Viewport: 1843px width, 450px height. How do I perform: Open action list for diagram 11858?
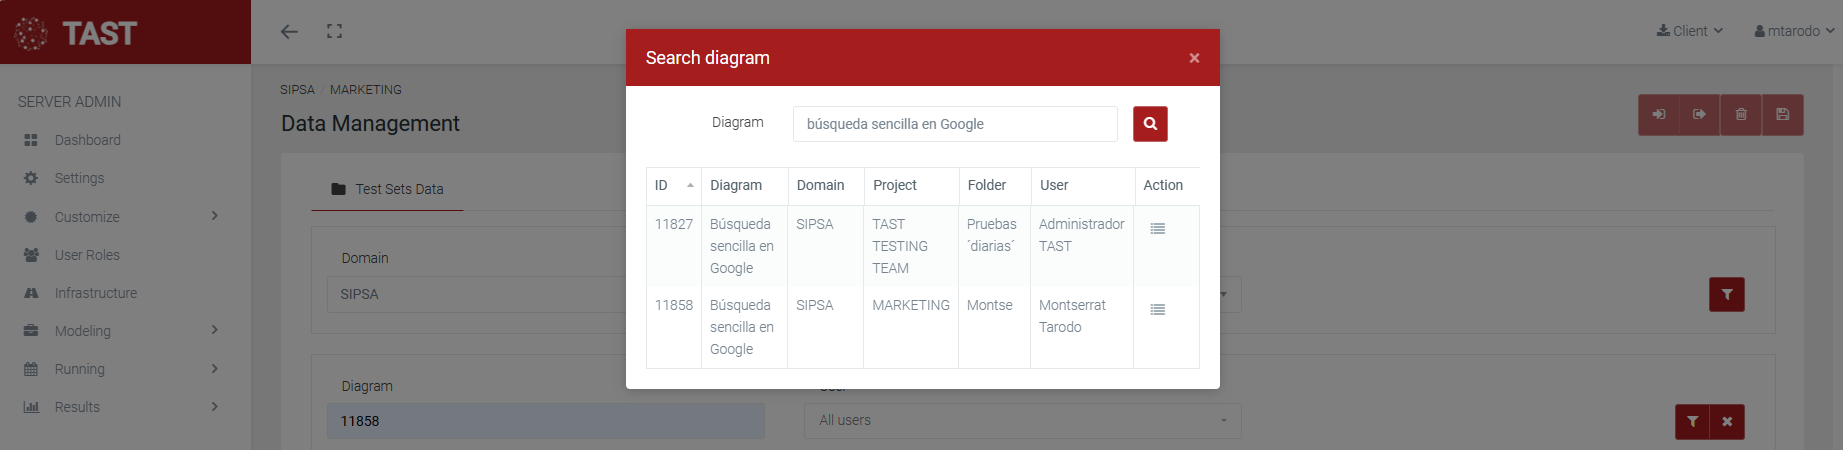1157,310
